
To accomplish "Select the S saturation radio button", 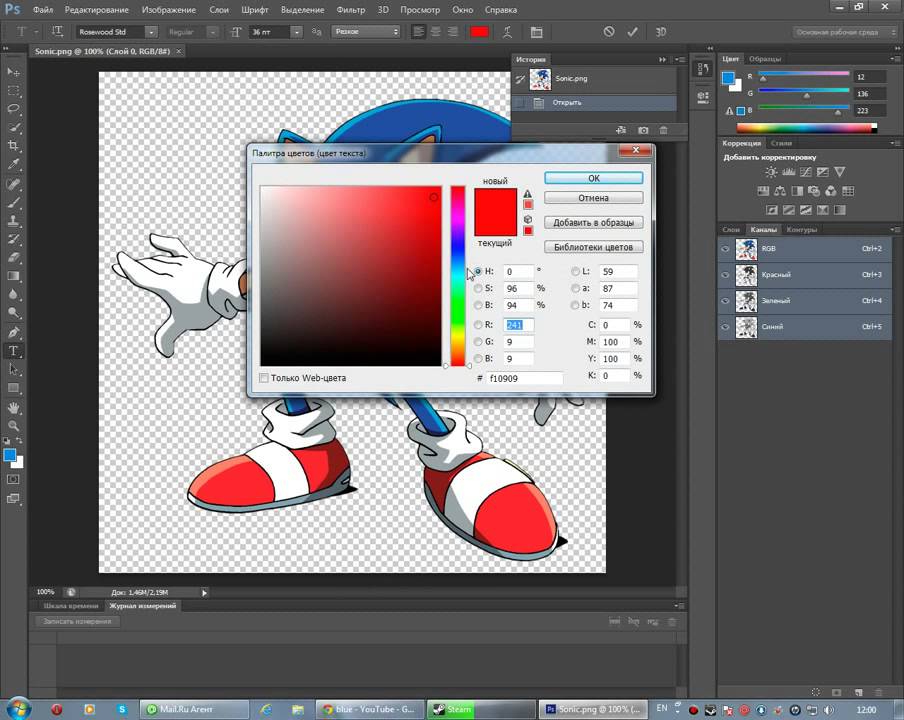I will point(478,288).
